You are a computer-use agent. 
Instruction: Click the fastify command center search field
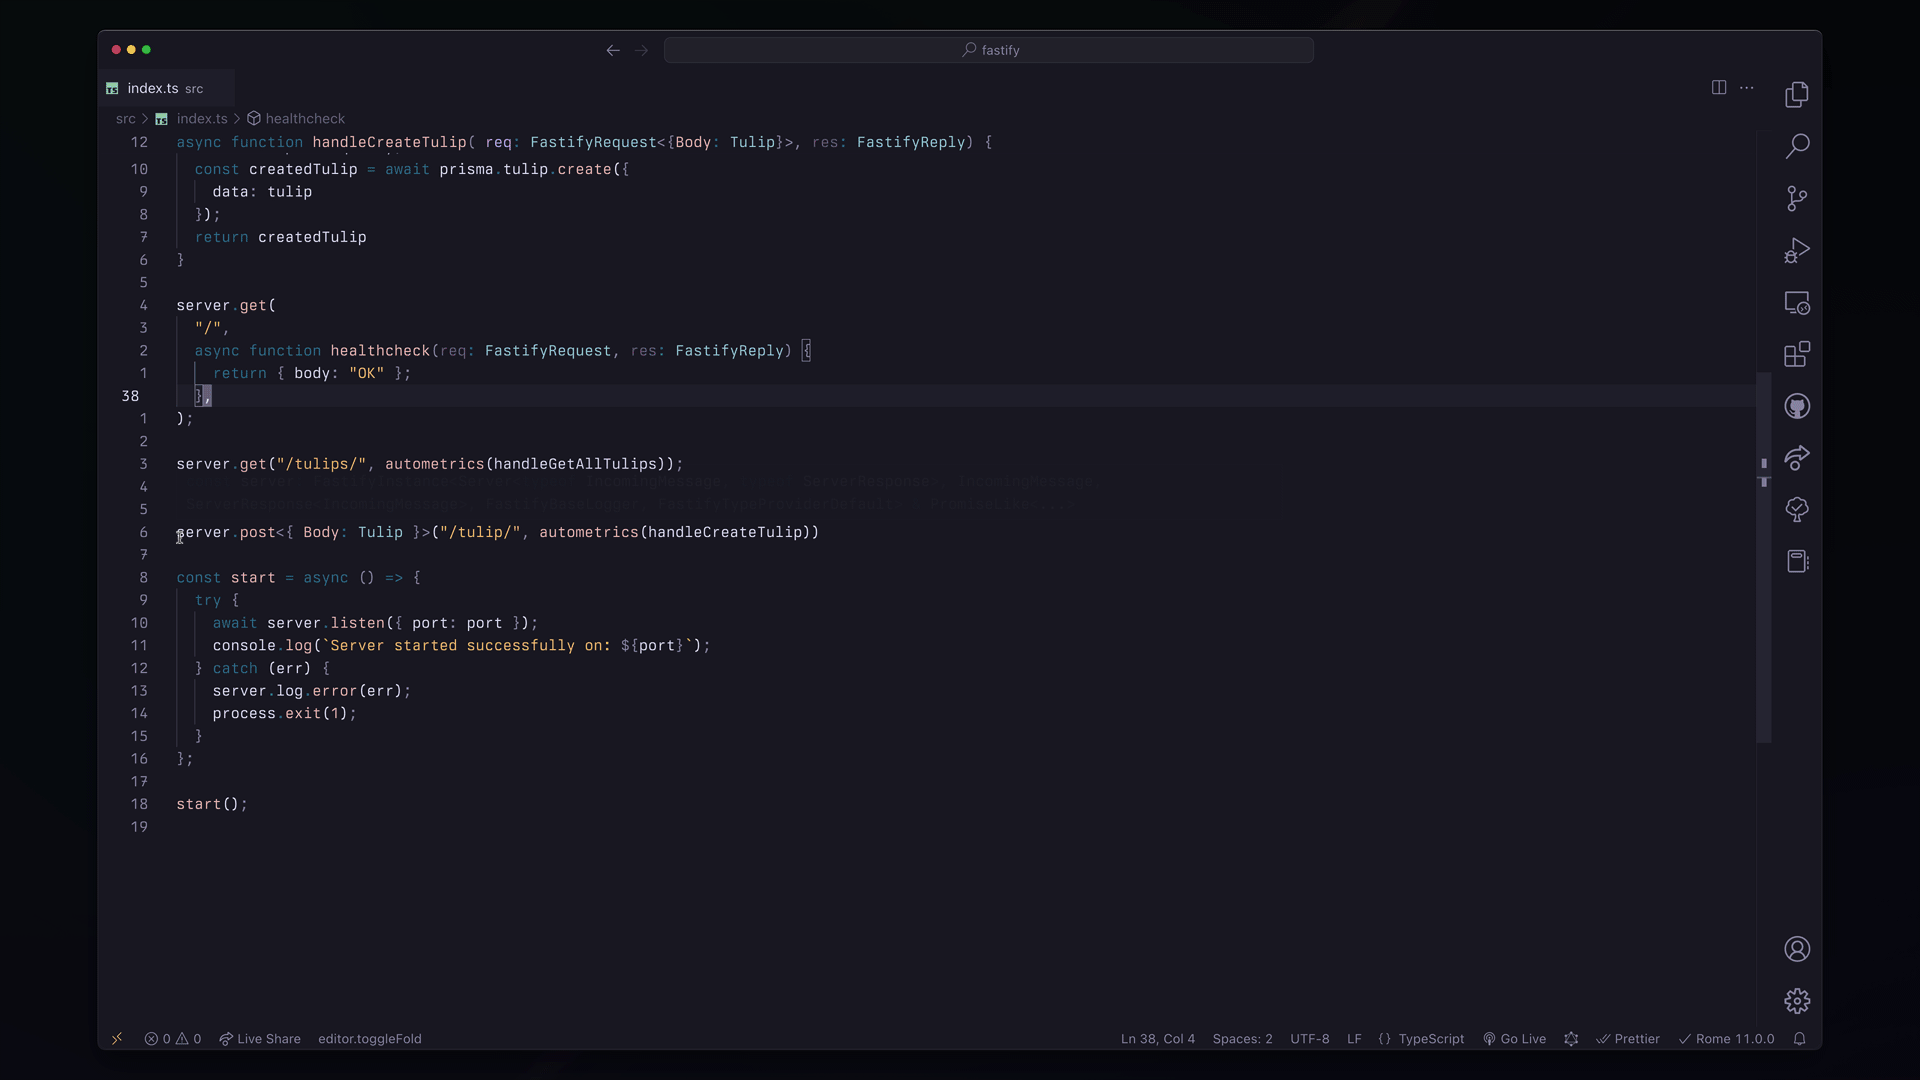click(x=989, y=50)
